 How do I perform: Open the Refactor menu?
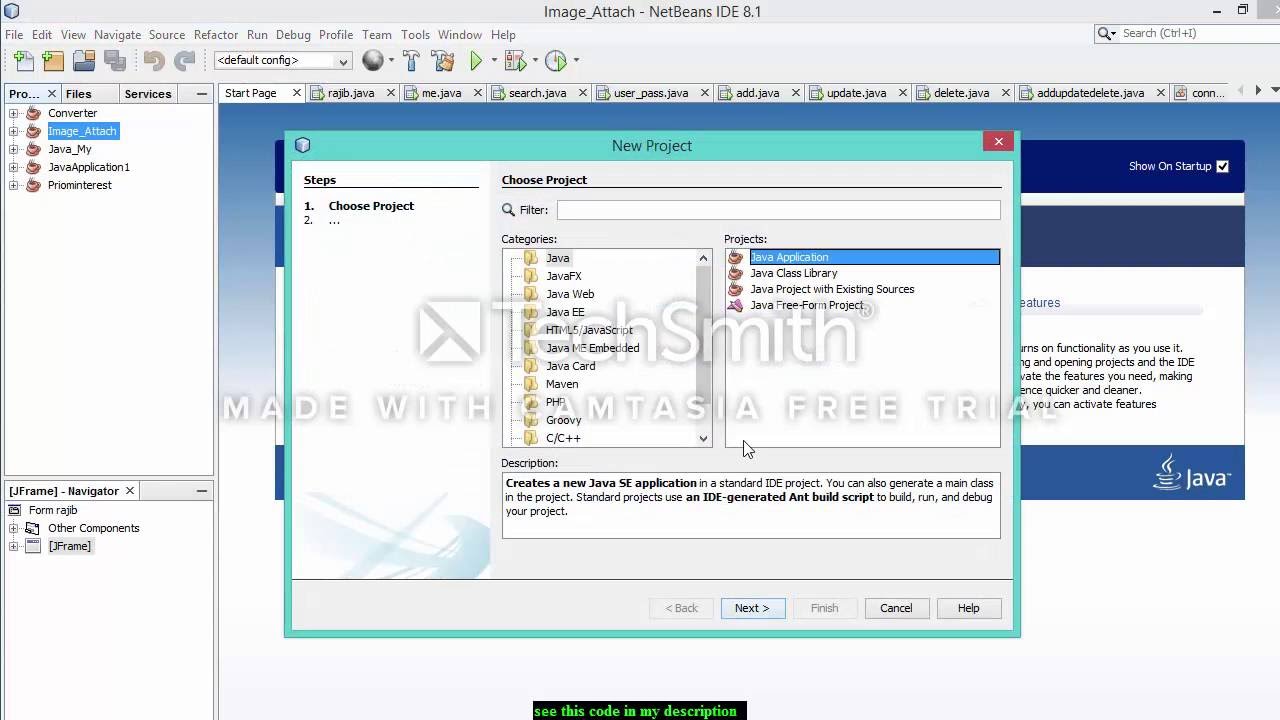click(x=216, y=34)
